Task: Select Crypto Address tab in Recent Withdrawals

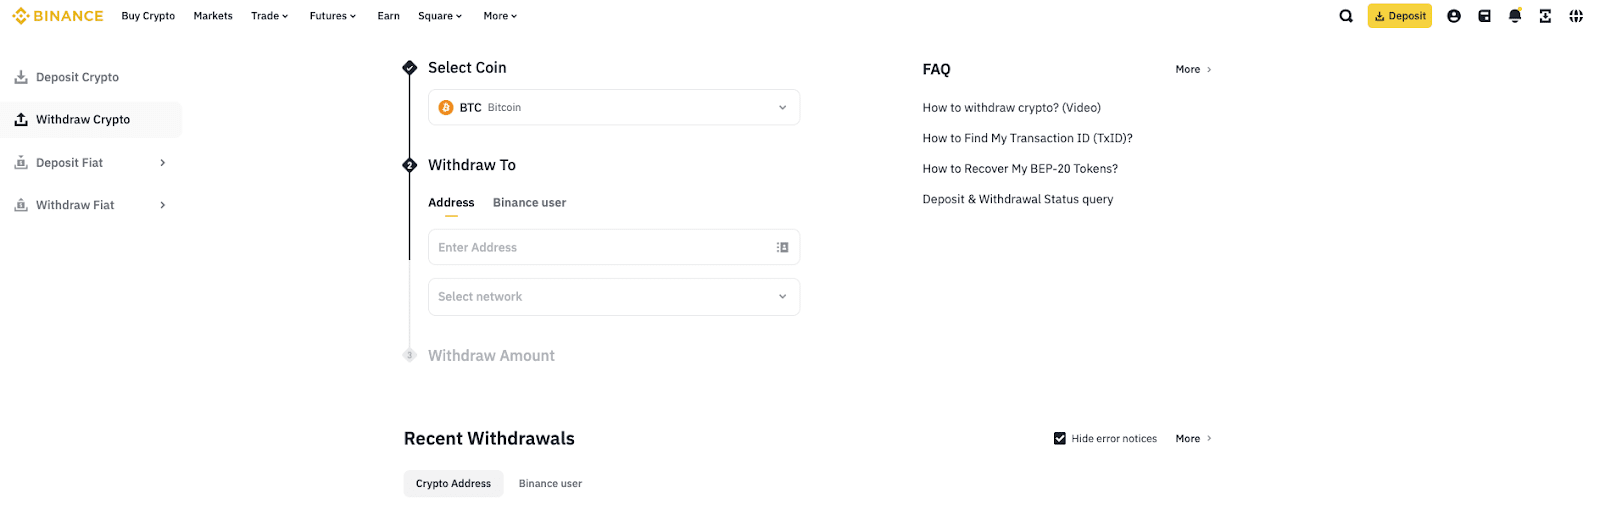Action: click(x=453, y=484)
